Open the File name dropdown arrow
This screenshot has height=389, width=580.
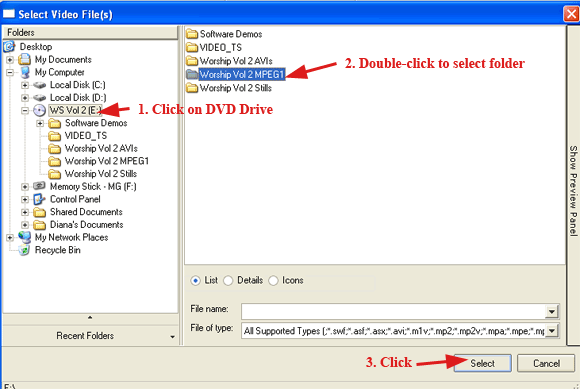pos(551,311)
